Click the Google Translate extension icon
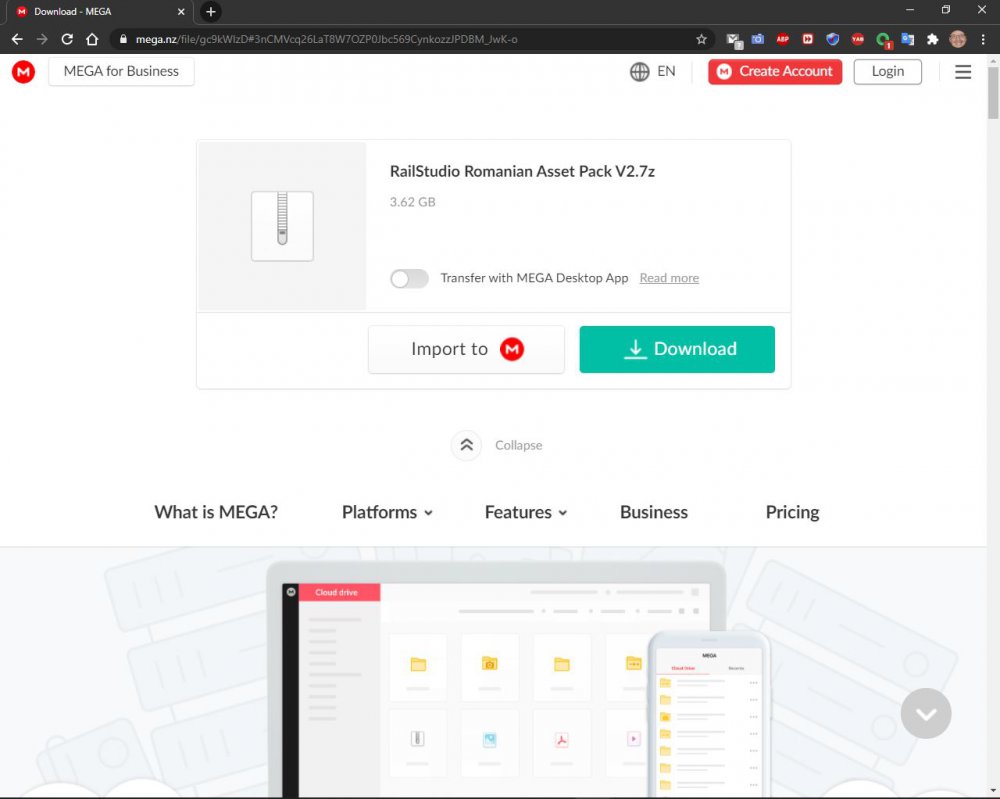 pos(908,39)
